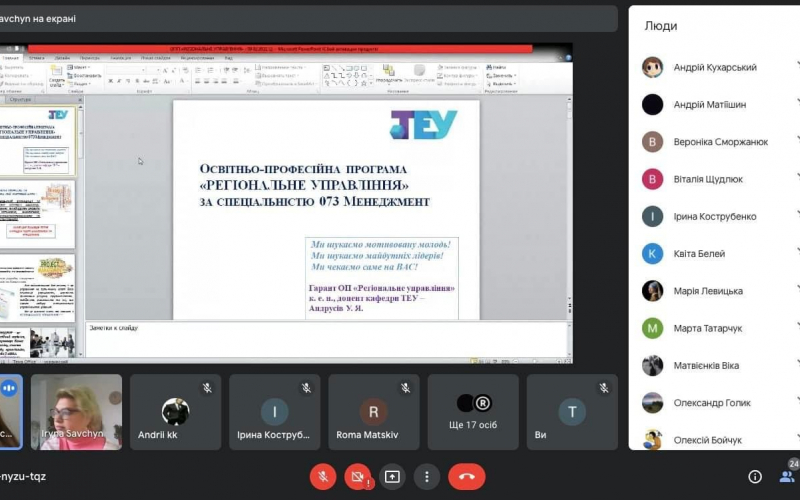Select the third slide thumbnail with PROJECT cloud
800x500 pixels.
(x=37, y=288)
